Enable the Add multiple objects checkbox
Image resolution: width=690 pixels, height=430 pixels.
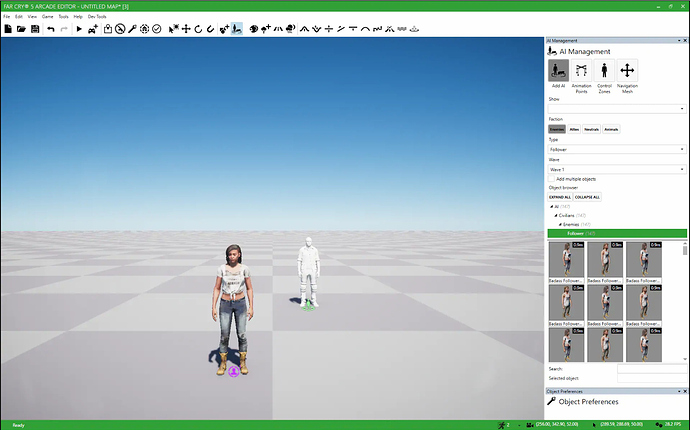(551, 179)
